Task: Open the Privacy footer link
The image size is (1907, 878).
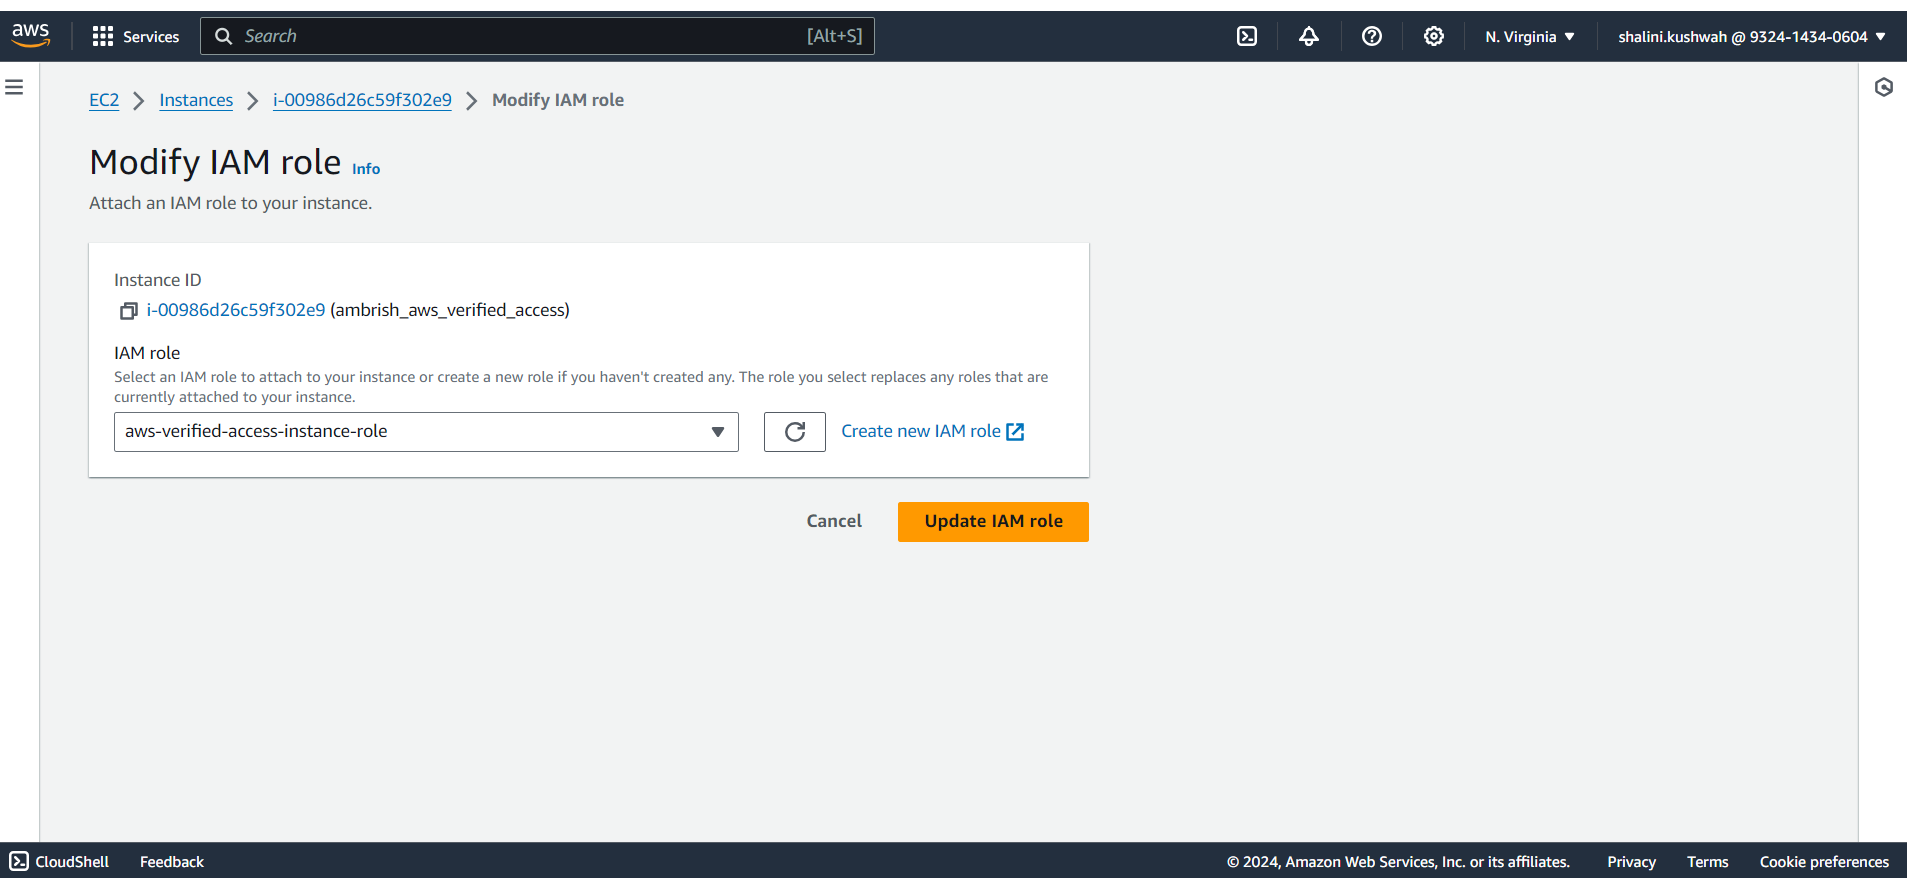Action: click(1631, 862)
